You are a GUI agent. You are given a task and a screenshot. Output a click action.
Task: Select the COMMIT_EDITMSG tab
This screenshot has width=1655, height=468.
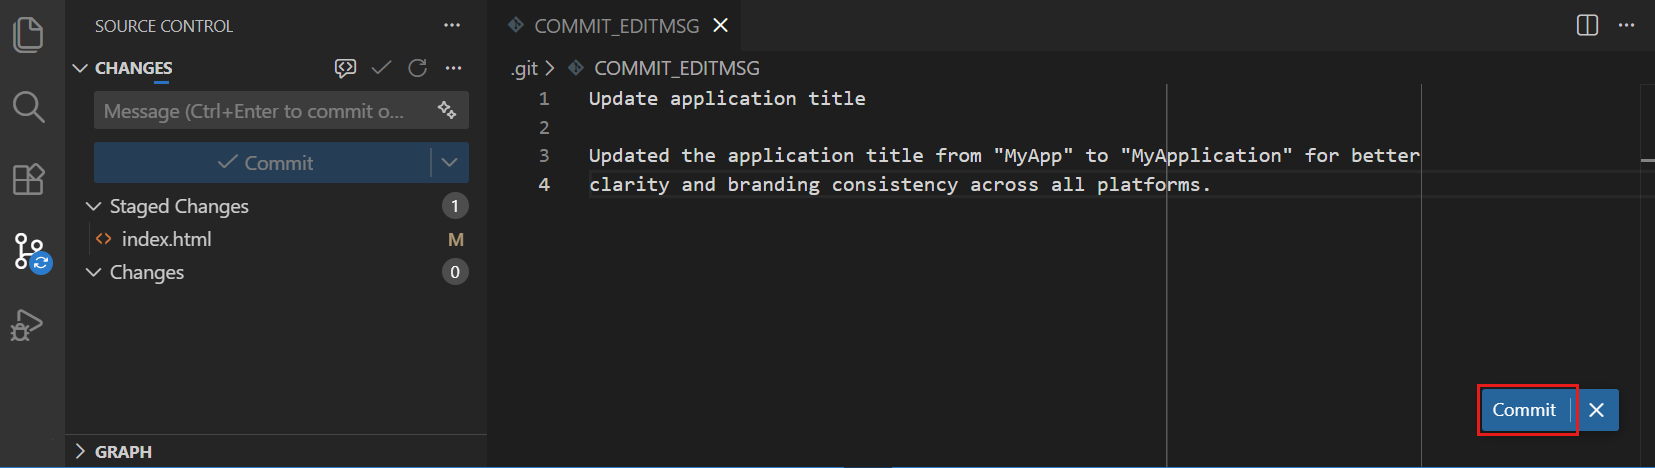pyautogui.click(x=616, y=26)
